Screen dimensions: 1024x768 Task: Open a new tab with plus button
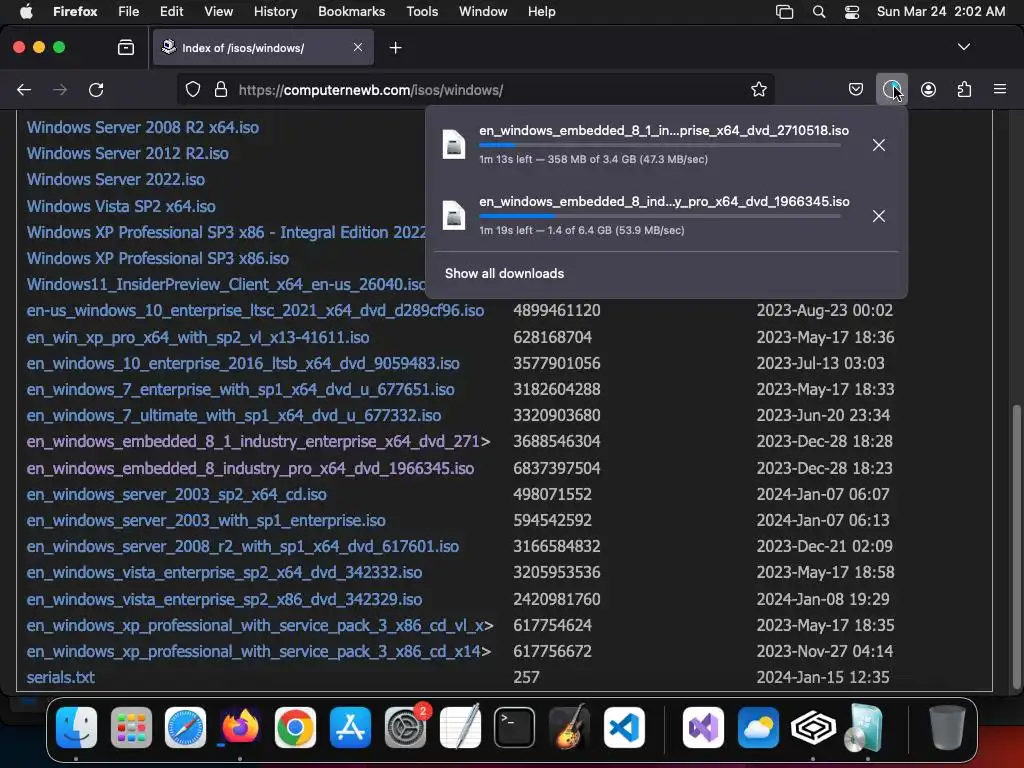(x=395, y=48)
